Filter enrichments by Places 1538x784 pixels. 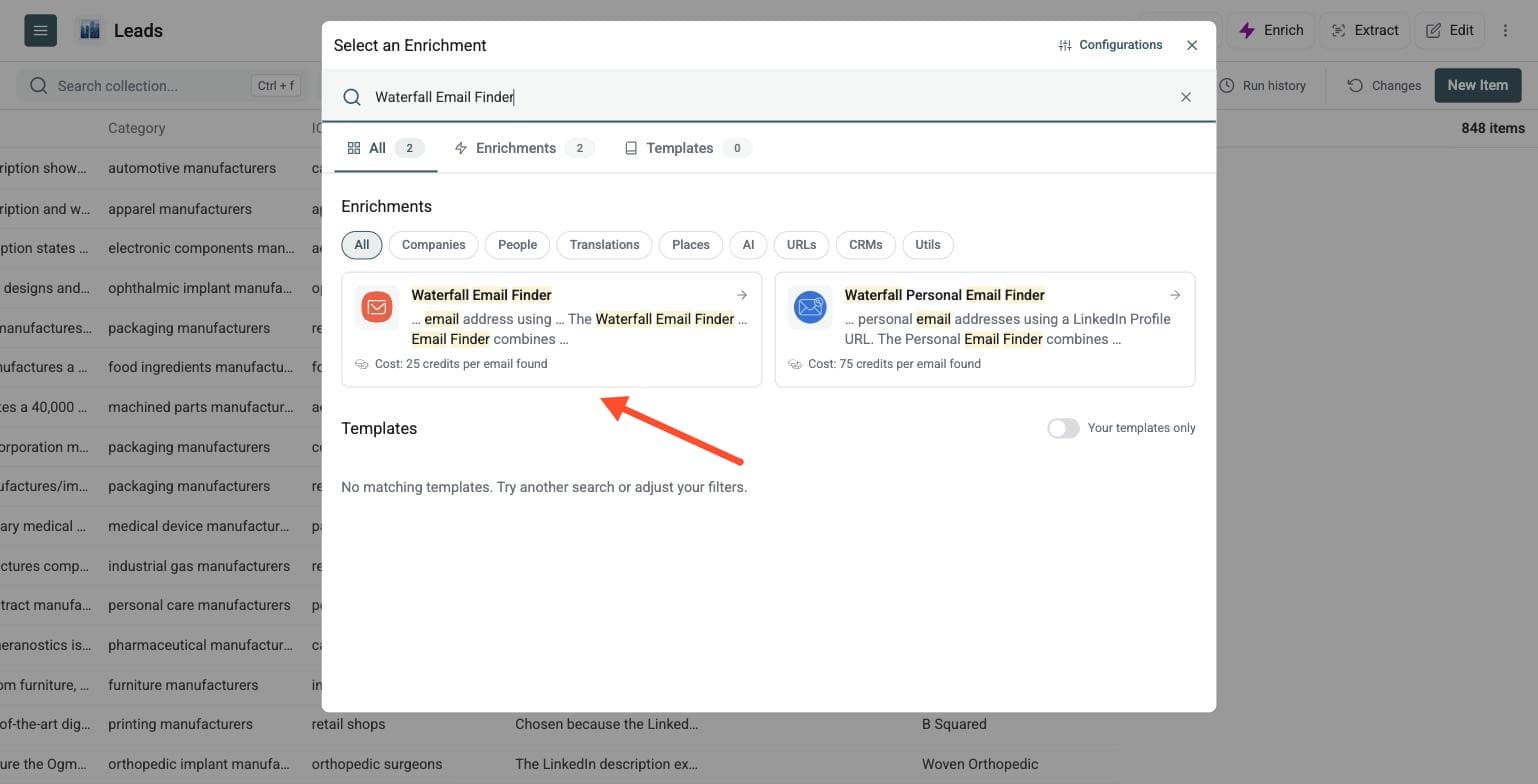(691, 245)
